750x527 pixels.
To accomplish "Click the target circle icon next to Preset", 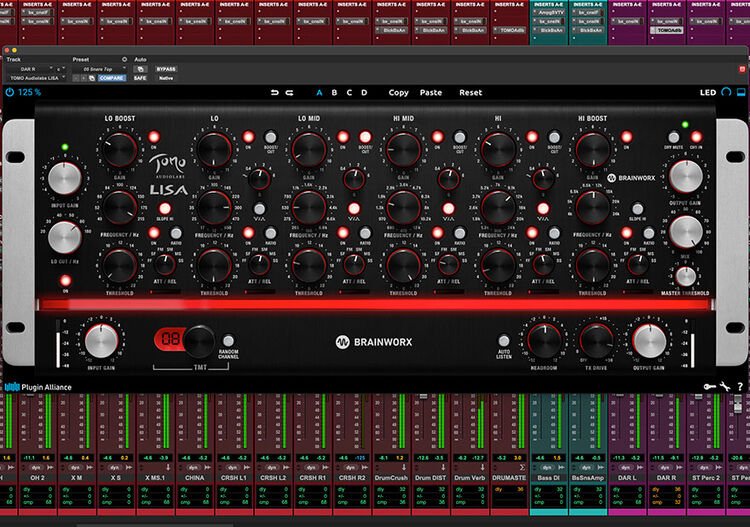I will tap(124, 60).
